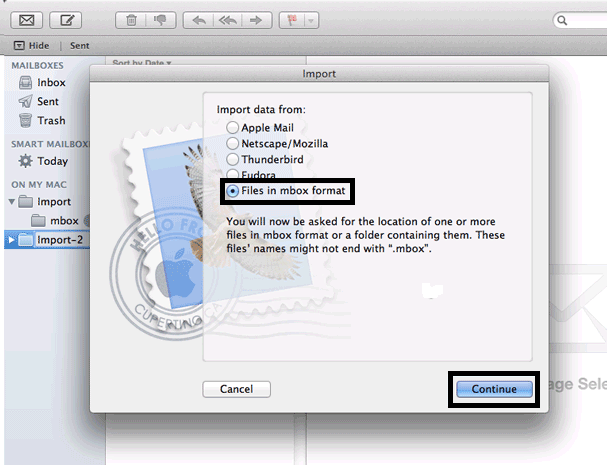Open the flag color dropdown arrow

coord(311,20)
